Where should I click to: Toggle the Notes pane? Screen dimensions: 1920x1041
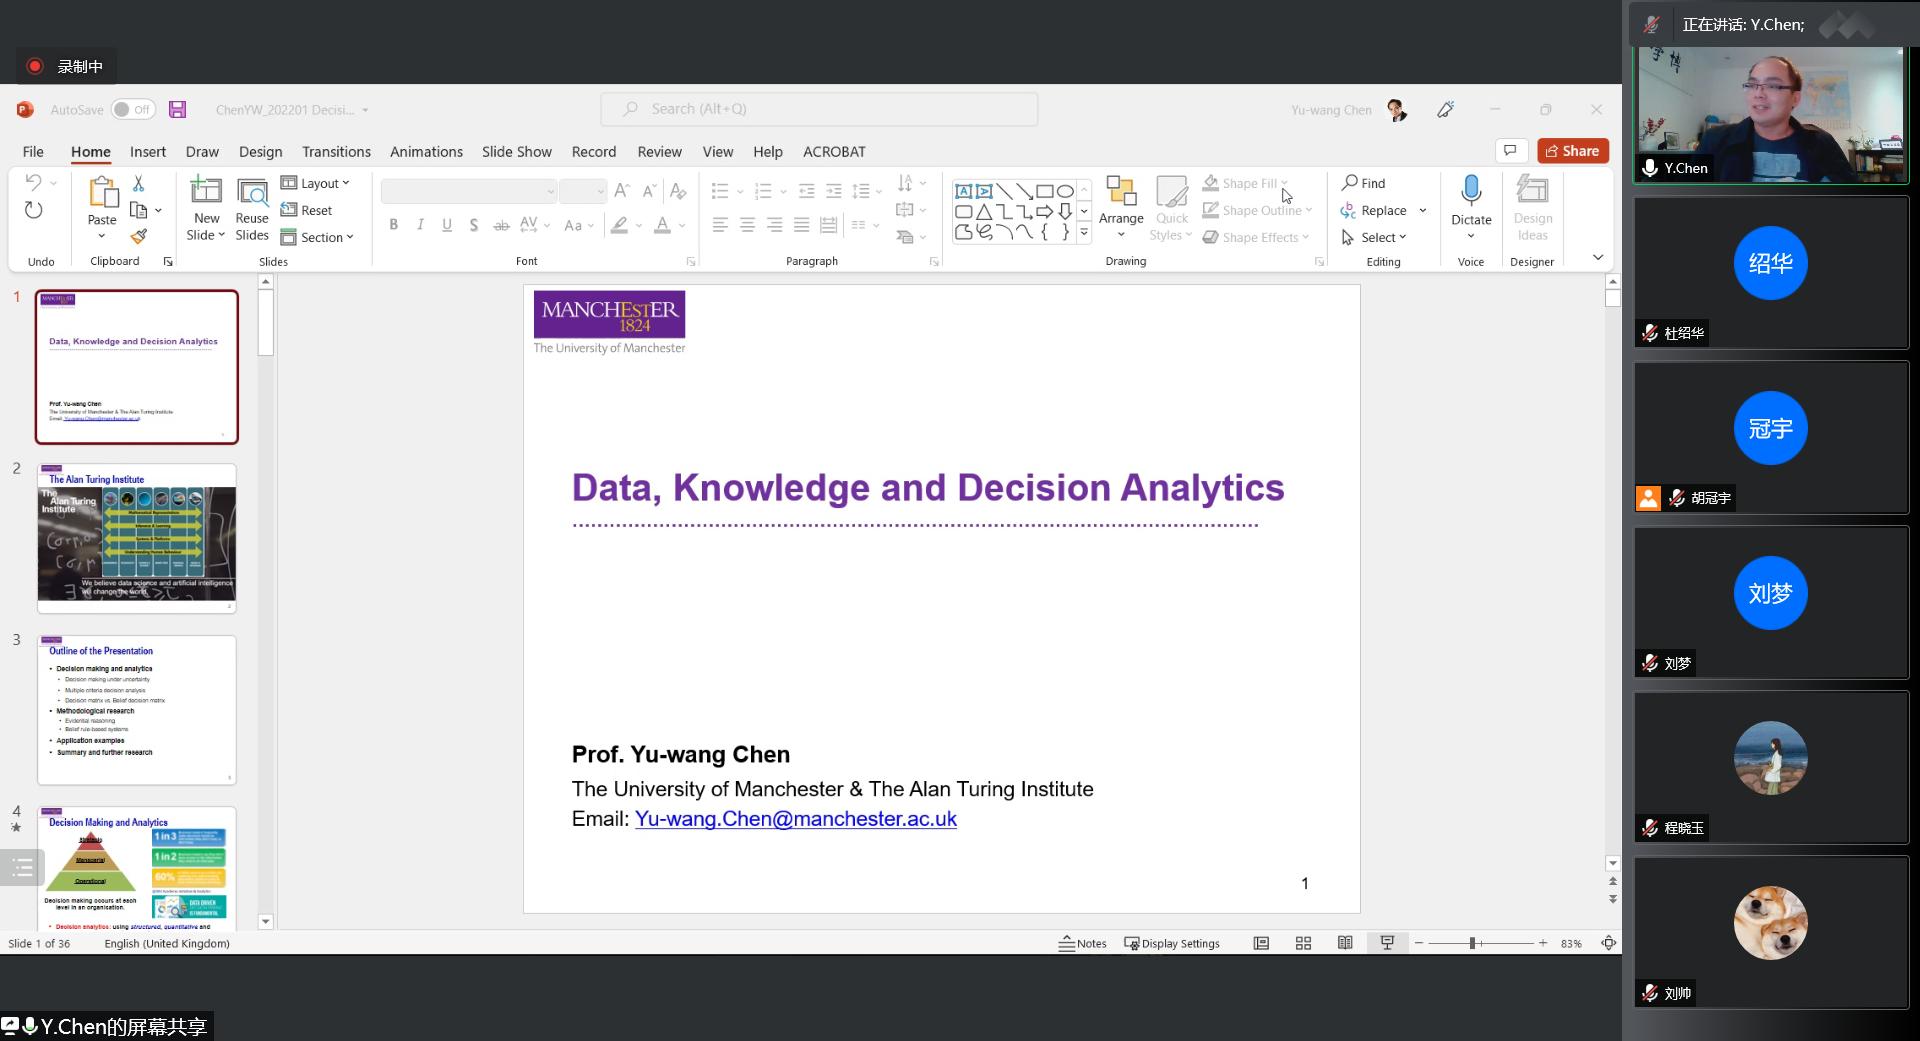[1083, 943]
